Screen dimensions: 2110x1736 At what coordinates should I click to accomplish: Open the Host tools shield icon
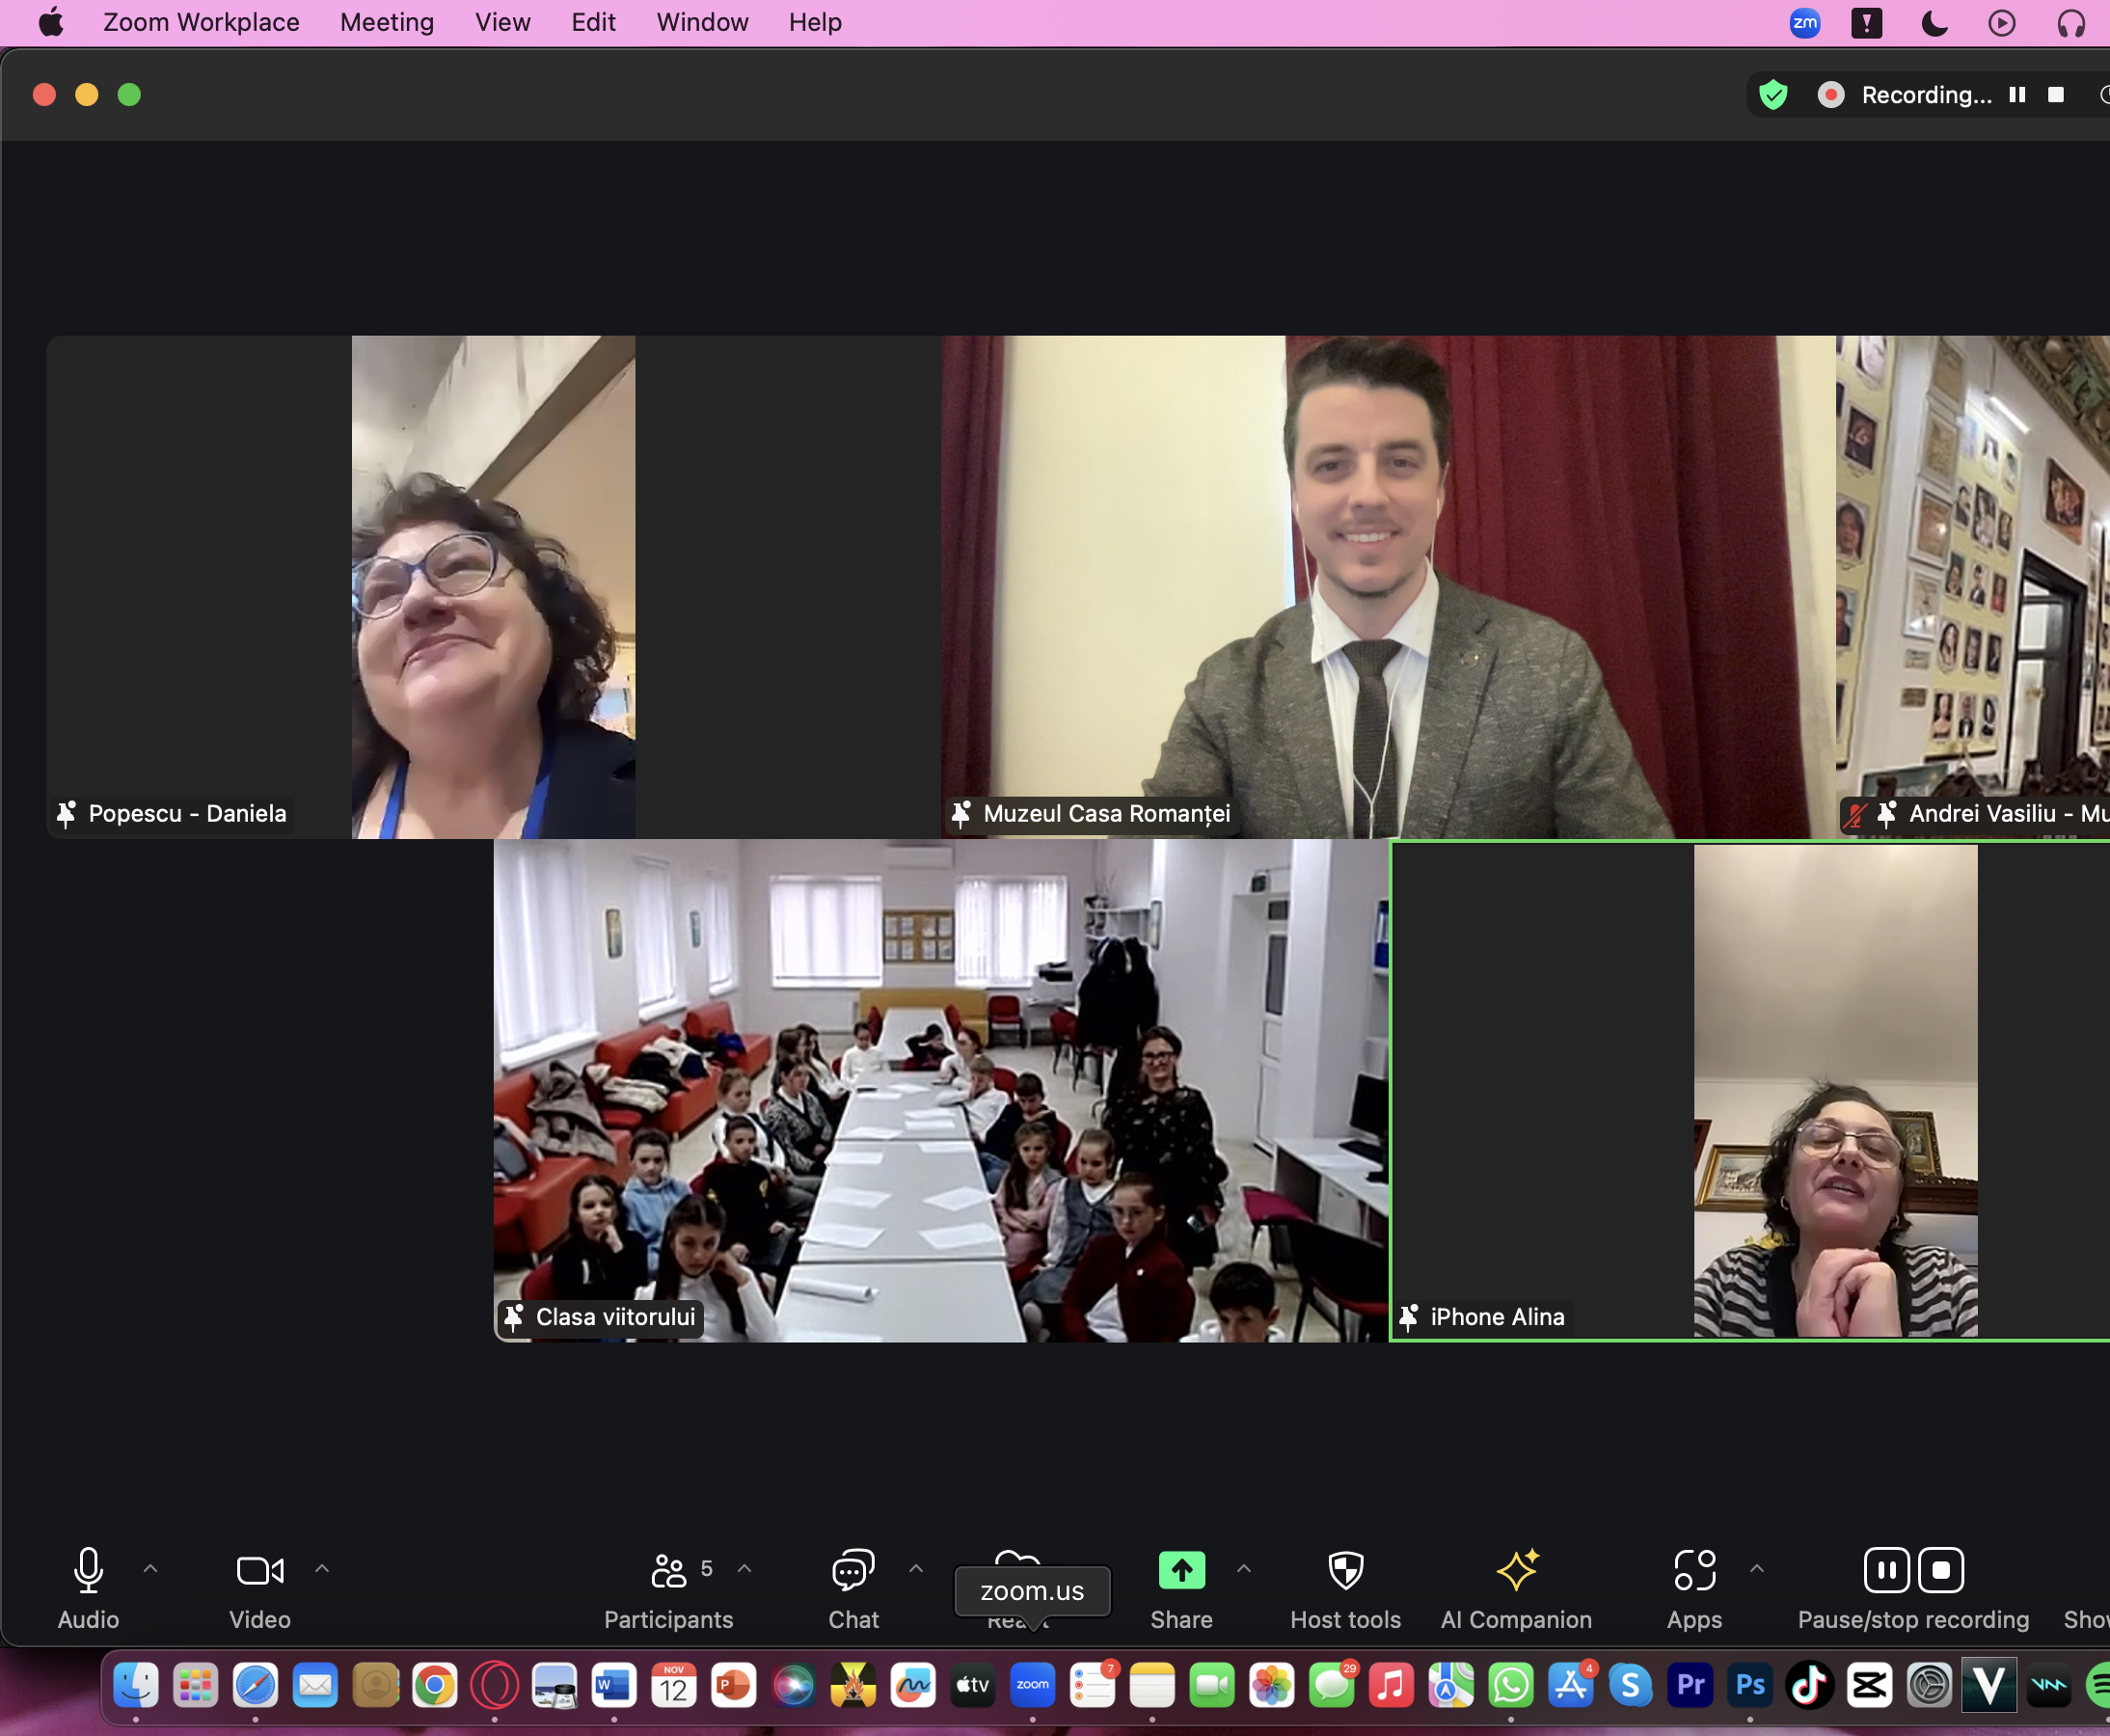pyautogui.click(x=1345, y=1571)
